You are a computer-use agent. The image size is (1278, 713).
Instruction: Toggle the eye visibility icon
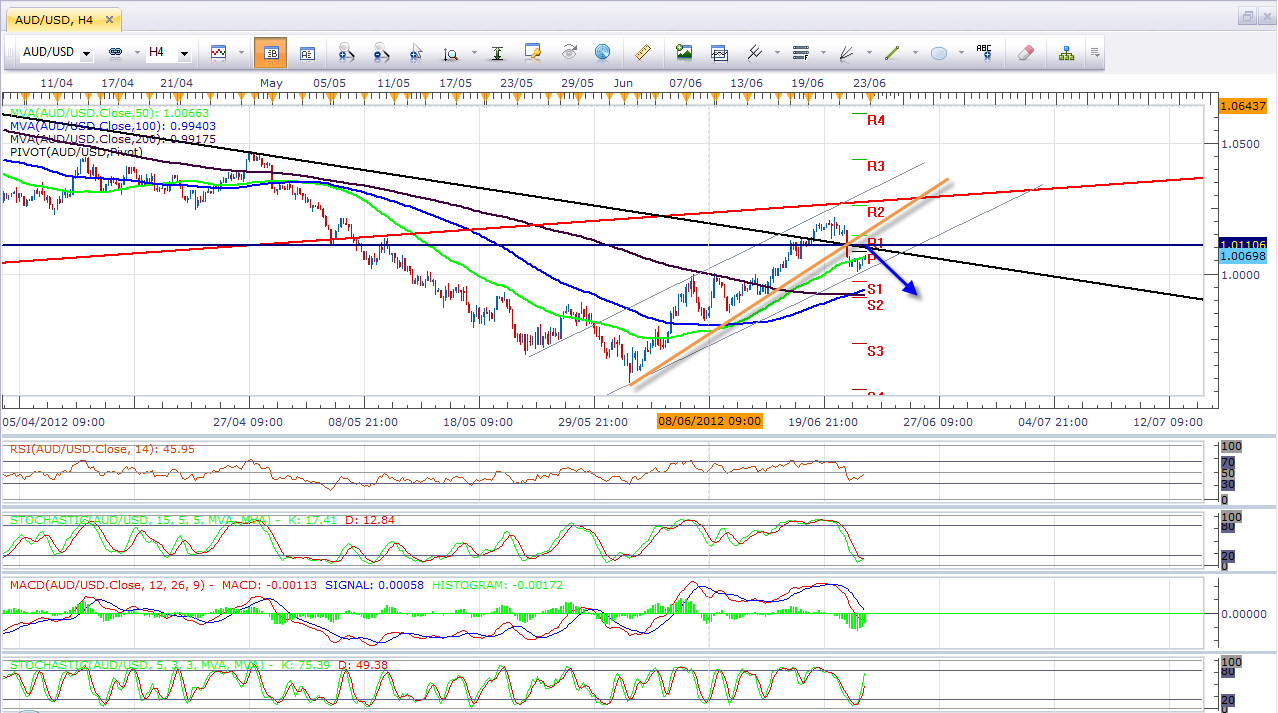coord(569,52)
